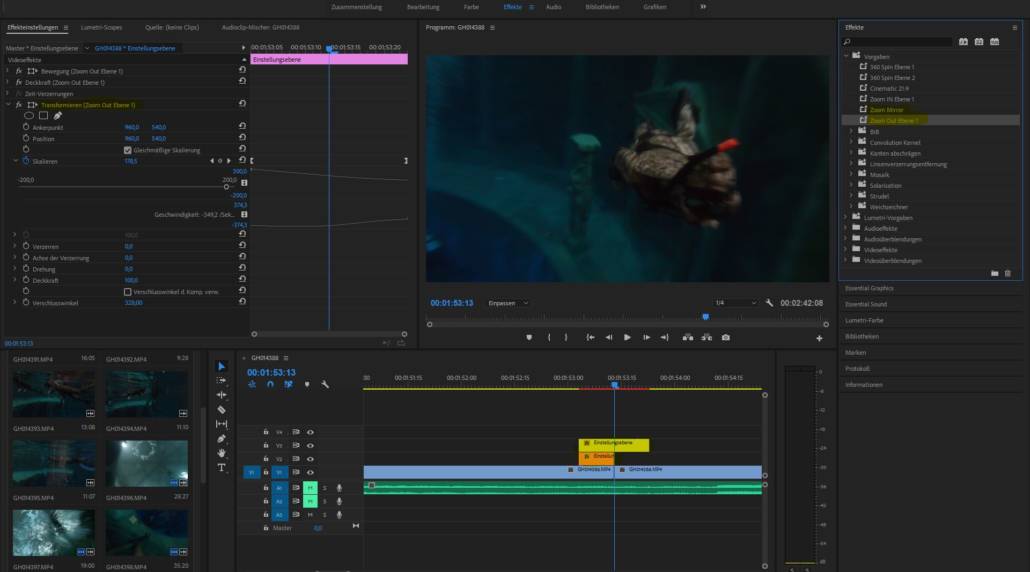
Task: Open the 1/4 playback resolution dropdown
Action: click(735, 303)
